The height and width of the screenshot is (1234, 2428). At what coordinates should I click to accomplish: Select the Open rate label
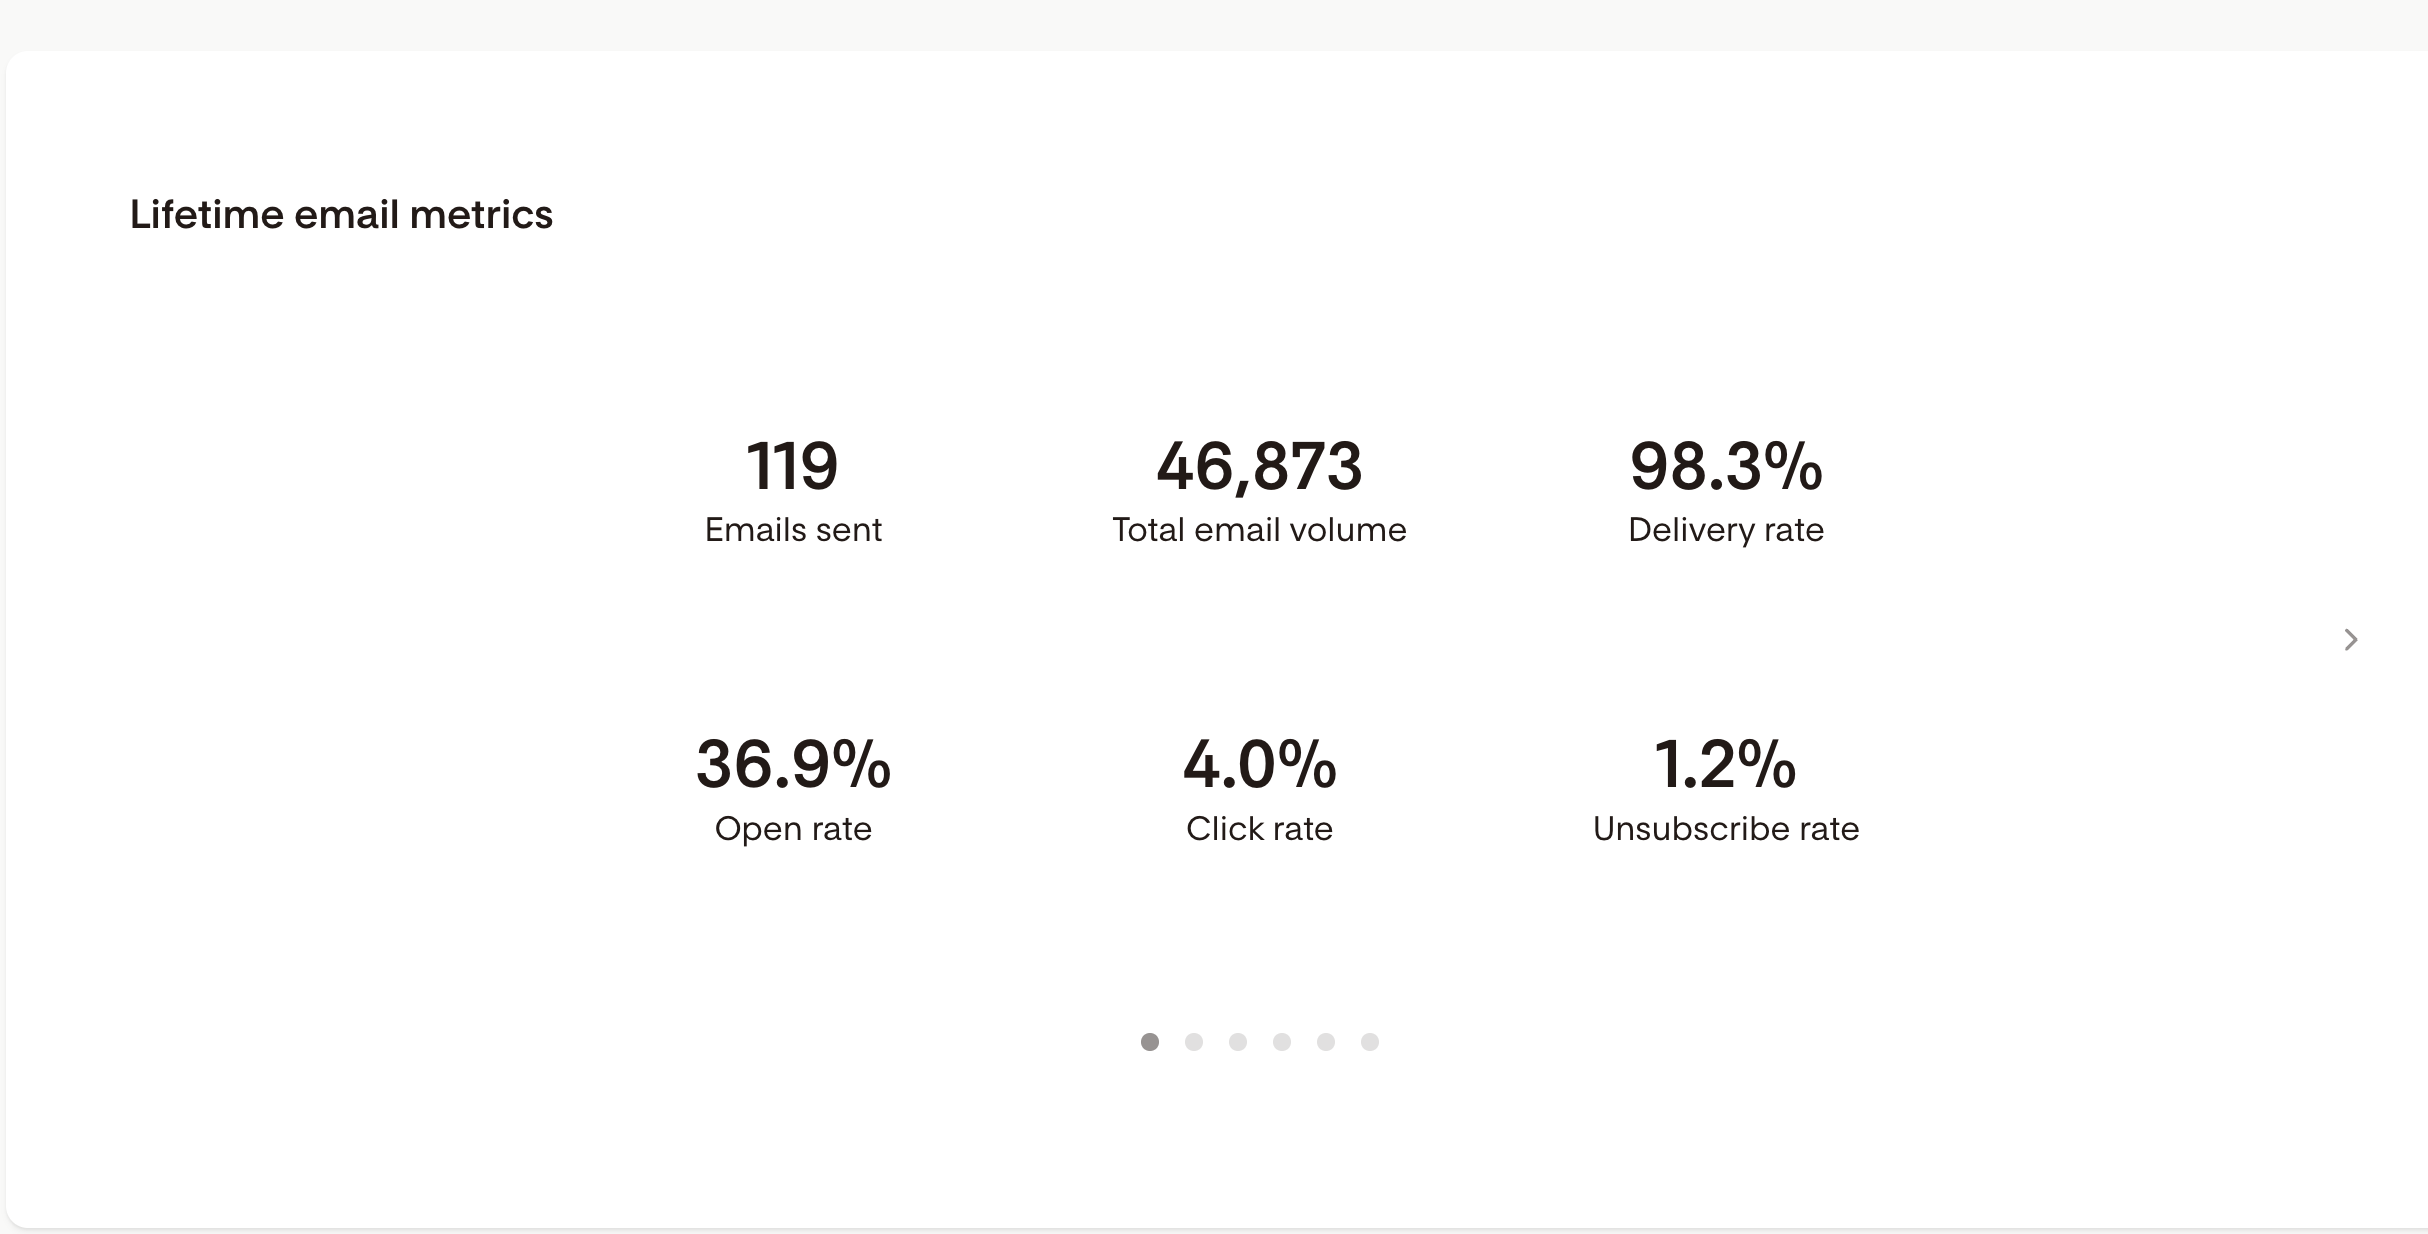(x=793, y=829)
